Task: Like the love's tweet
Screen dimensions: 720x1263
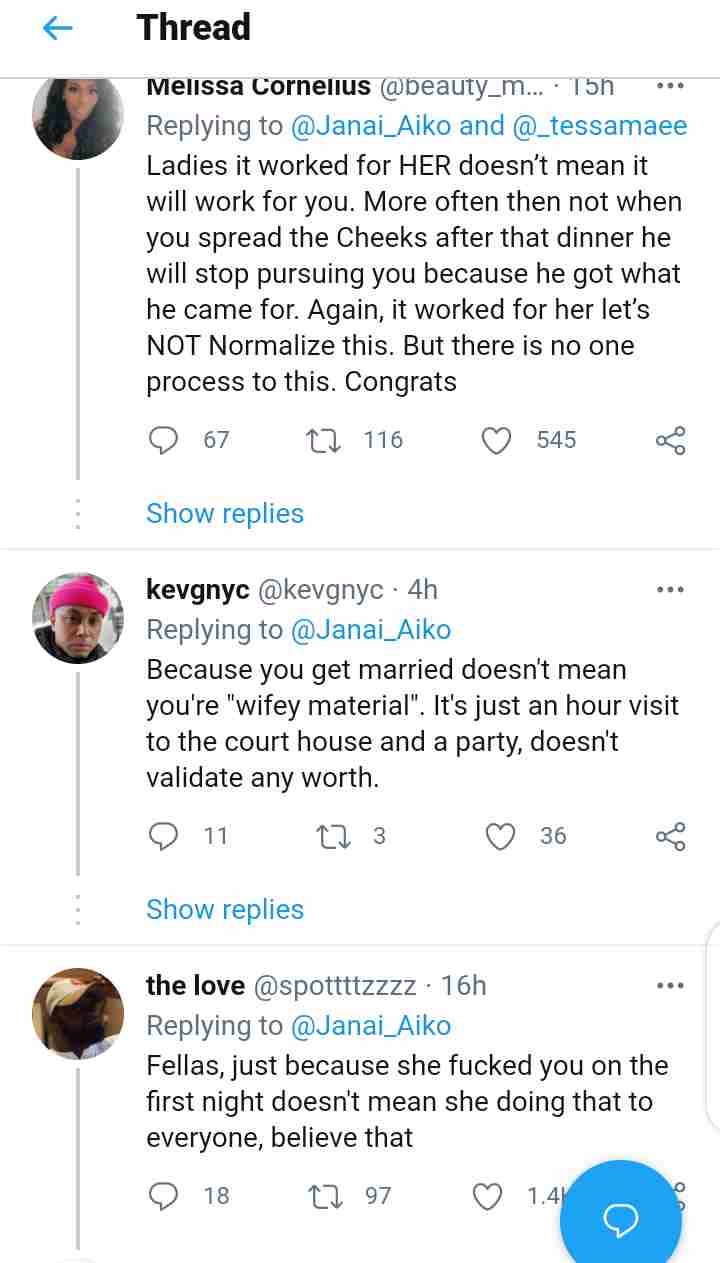Action: (x=488, y=1196)
